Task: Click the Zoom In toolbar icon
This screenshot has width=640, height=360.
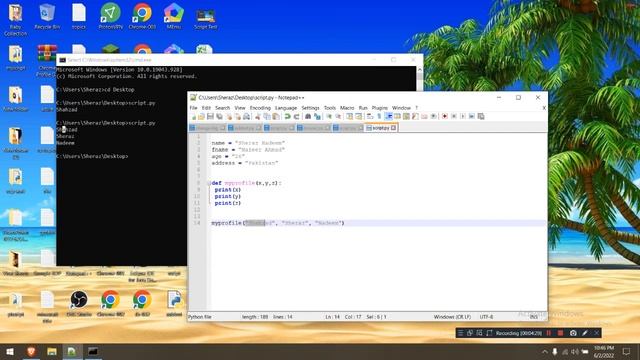Action: coord(329,116)
